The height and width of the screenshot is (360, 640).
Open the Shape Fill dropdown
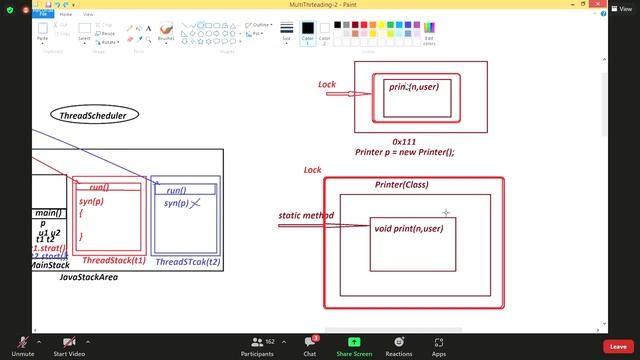coord(255,34)
